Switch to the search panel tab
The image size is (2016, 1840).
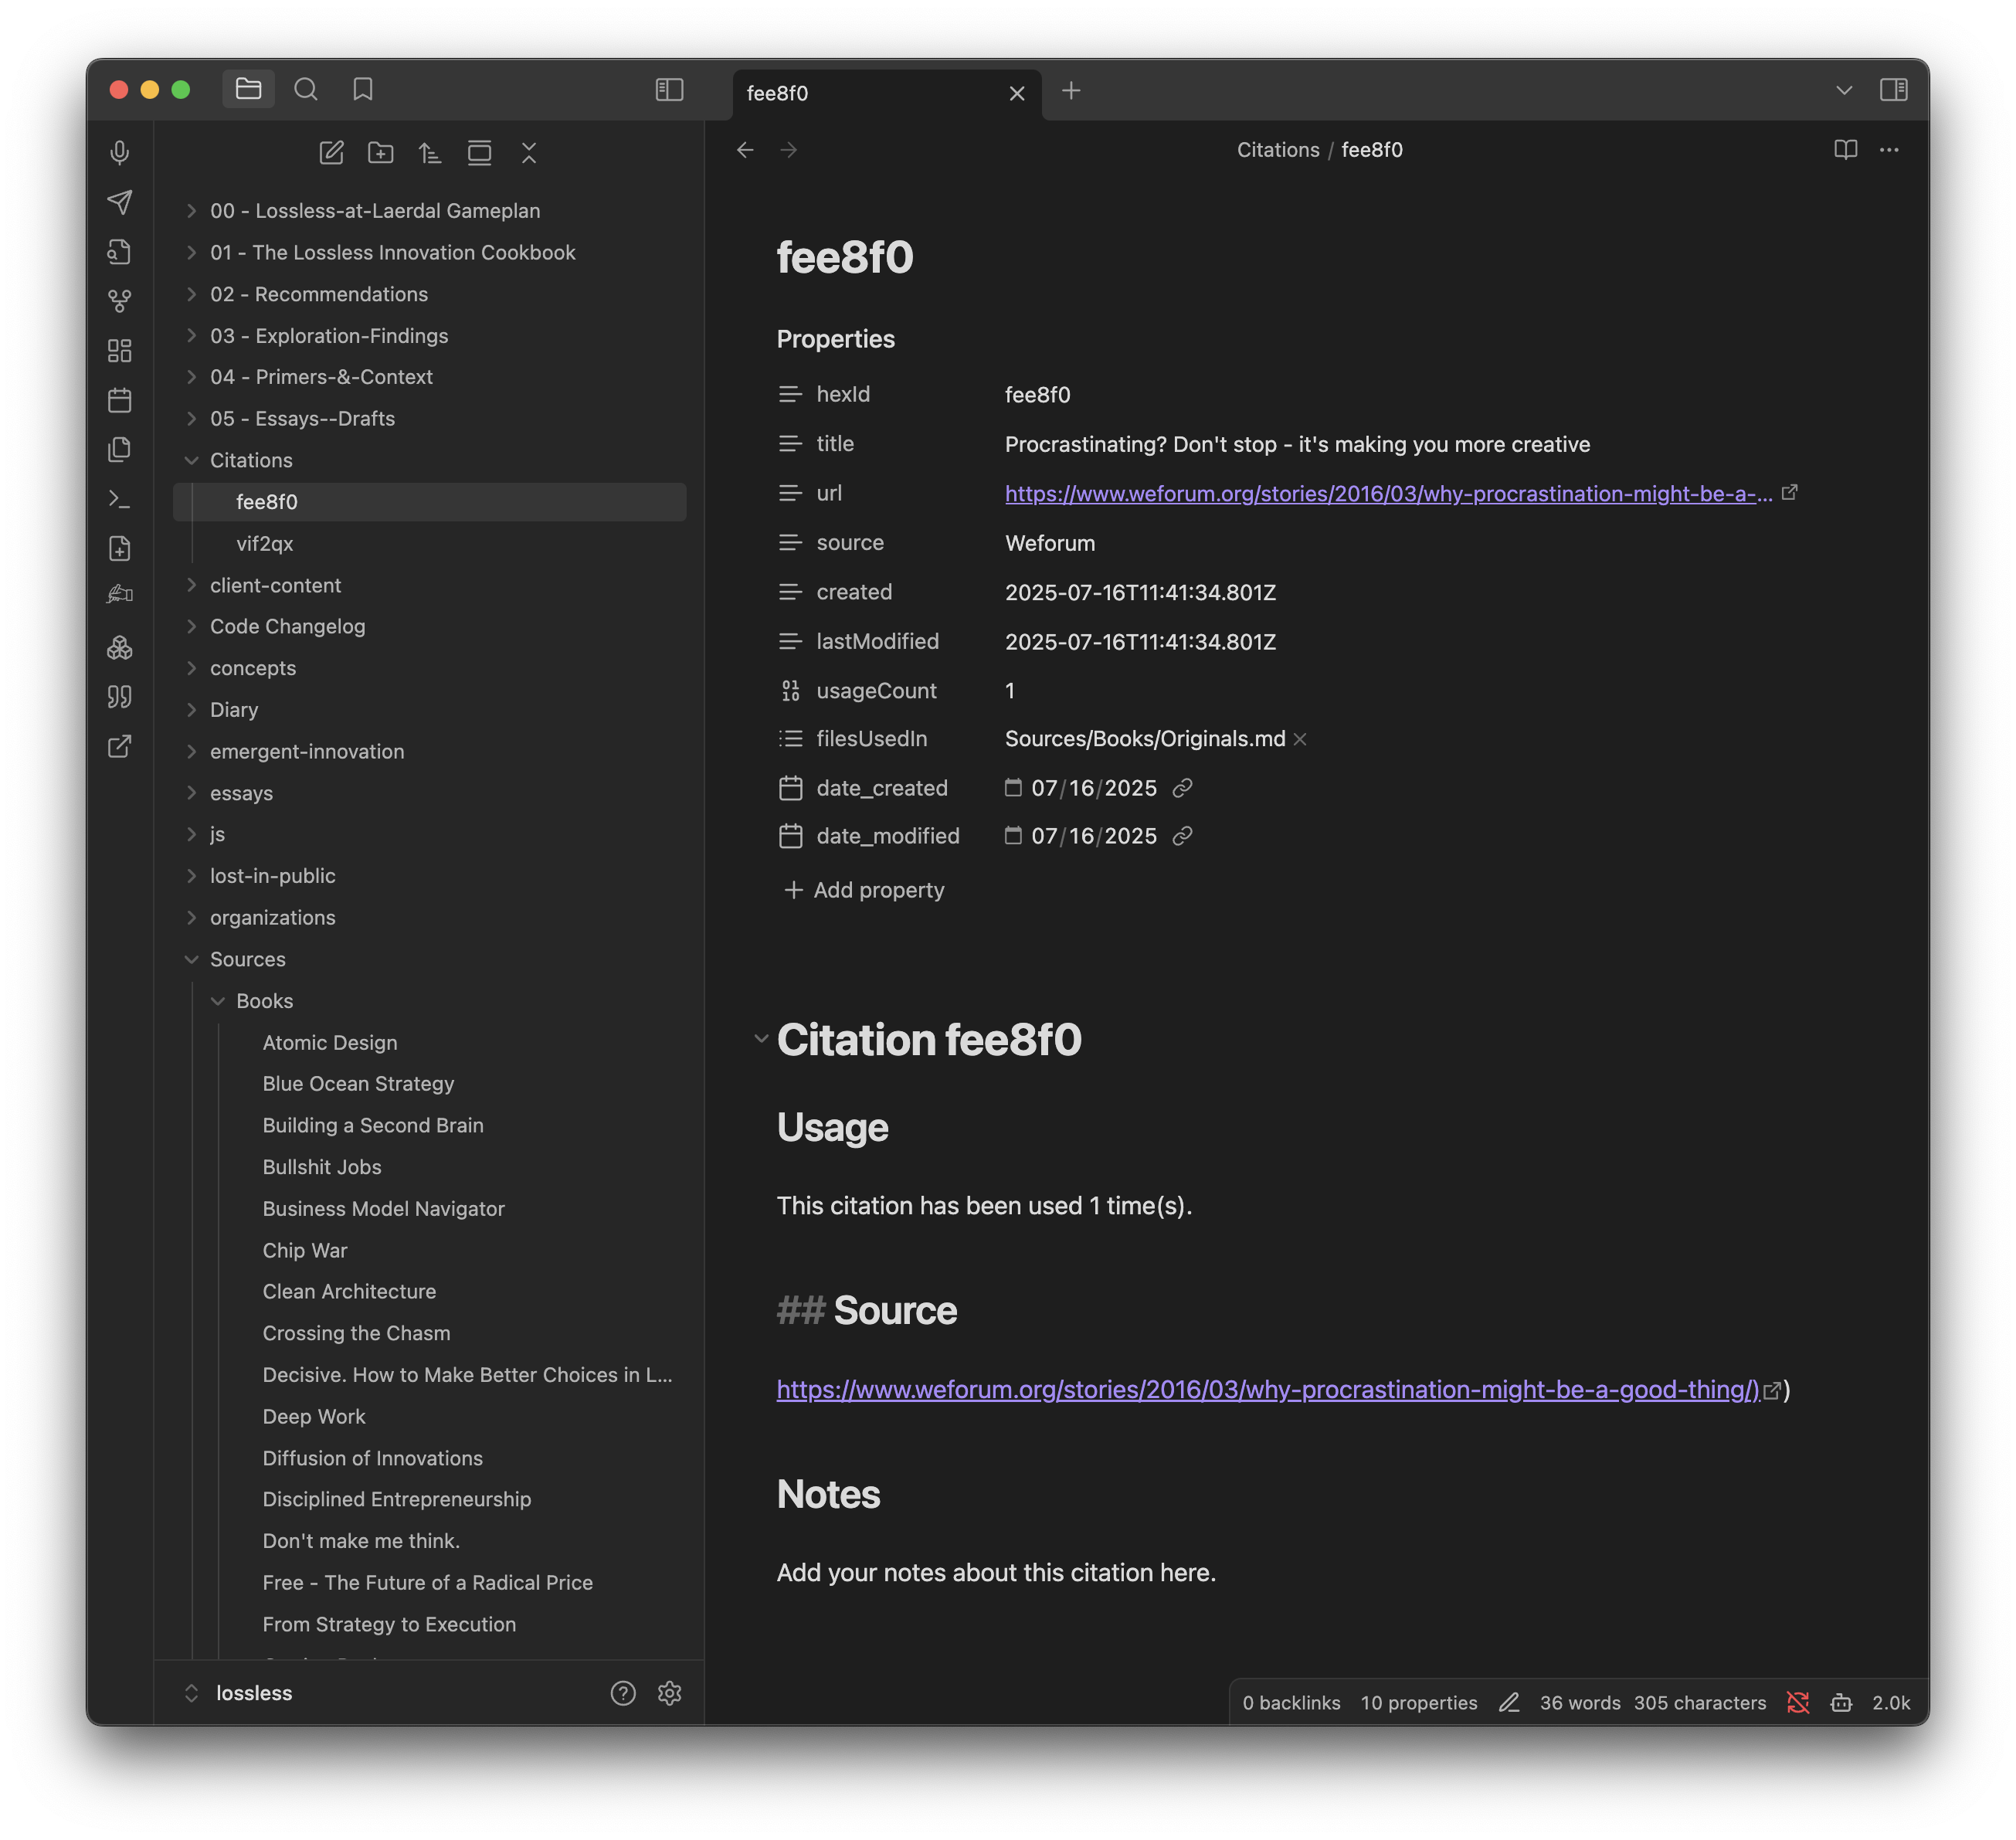pyautogui.click(x=306, y=90)
